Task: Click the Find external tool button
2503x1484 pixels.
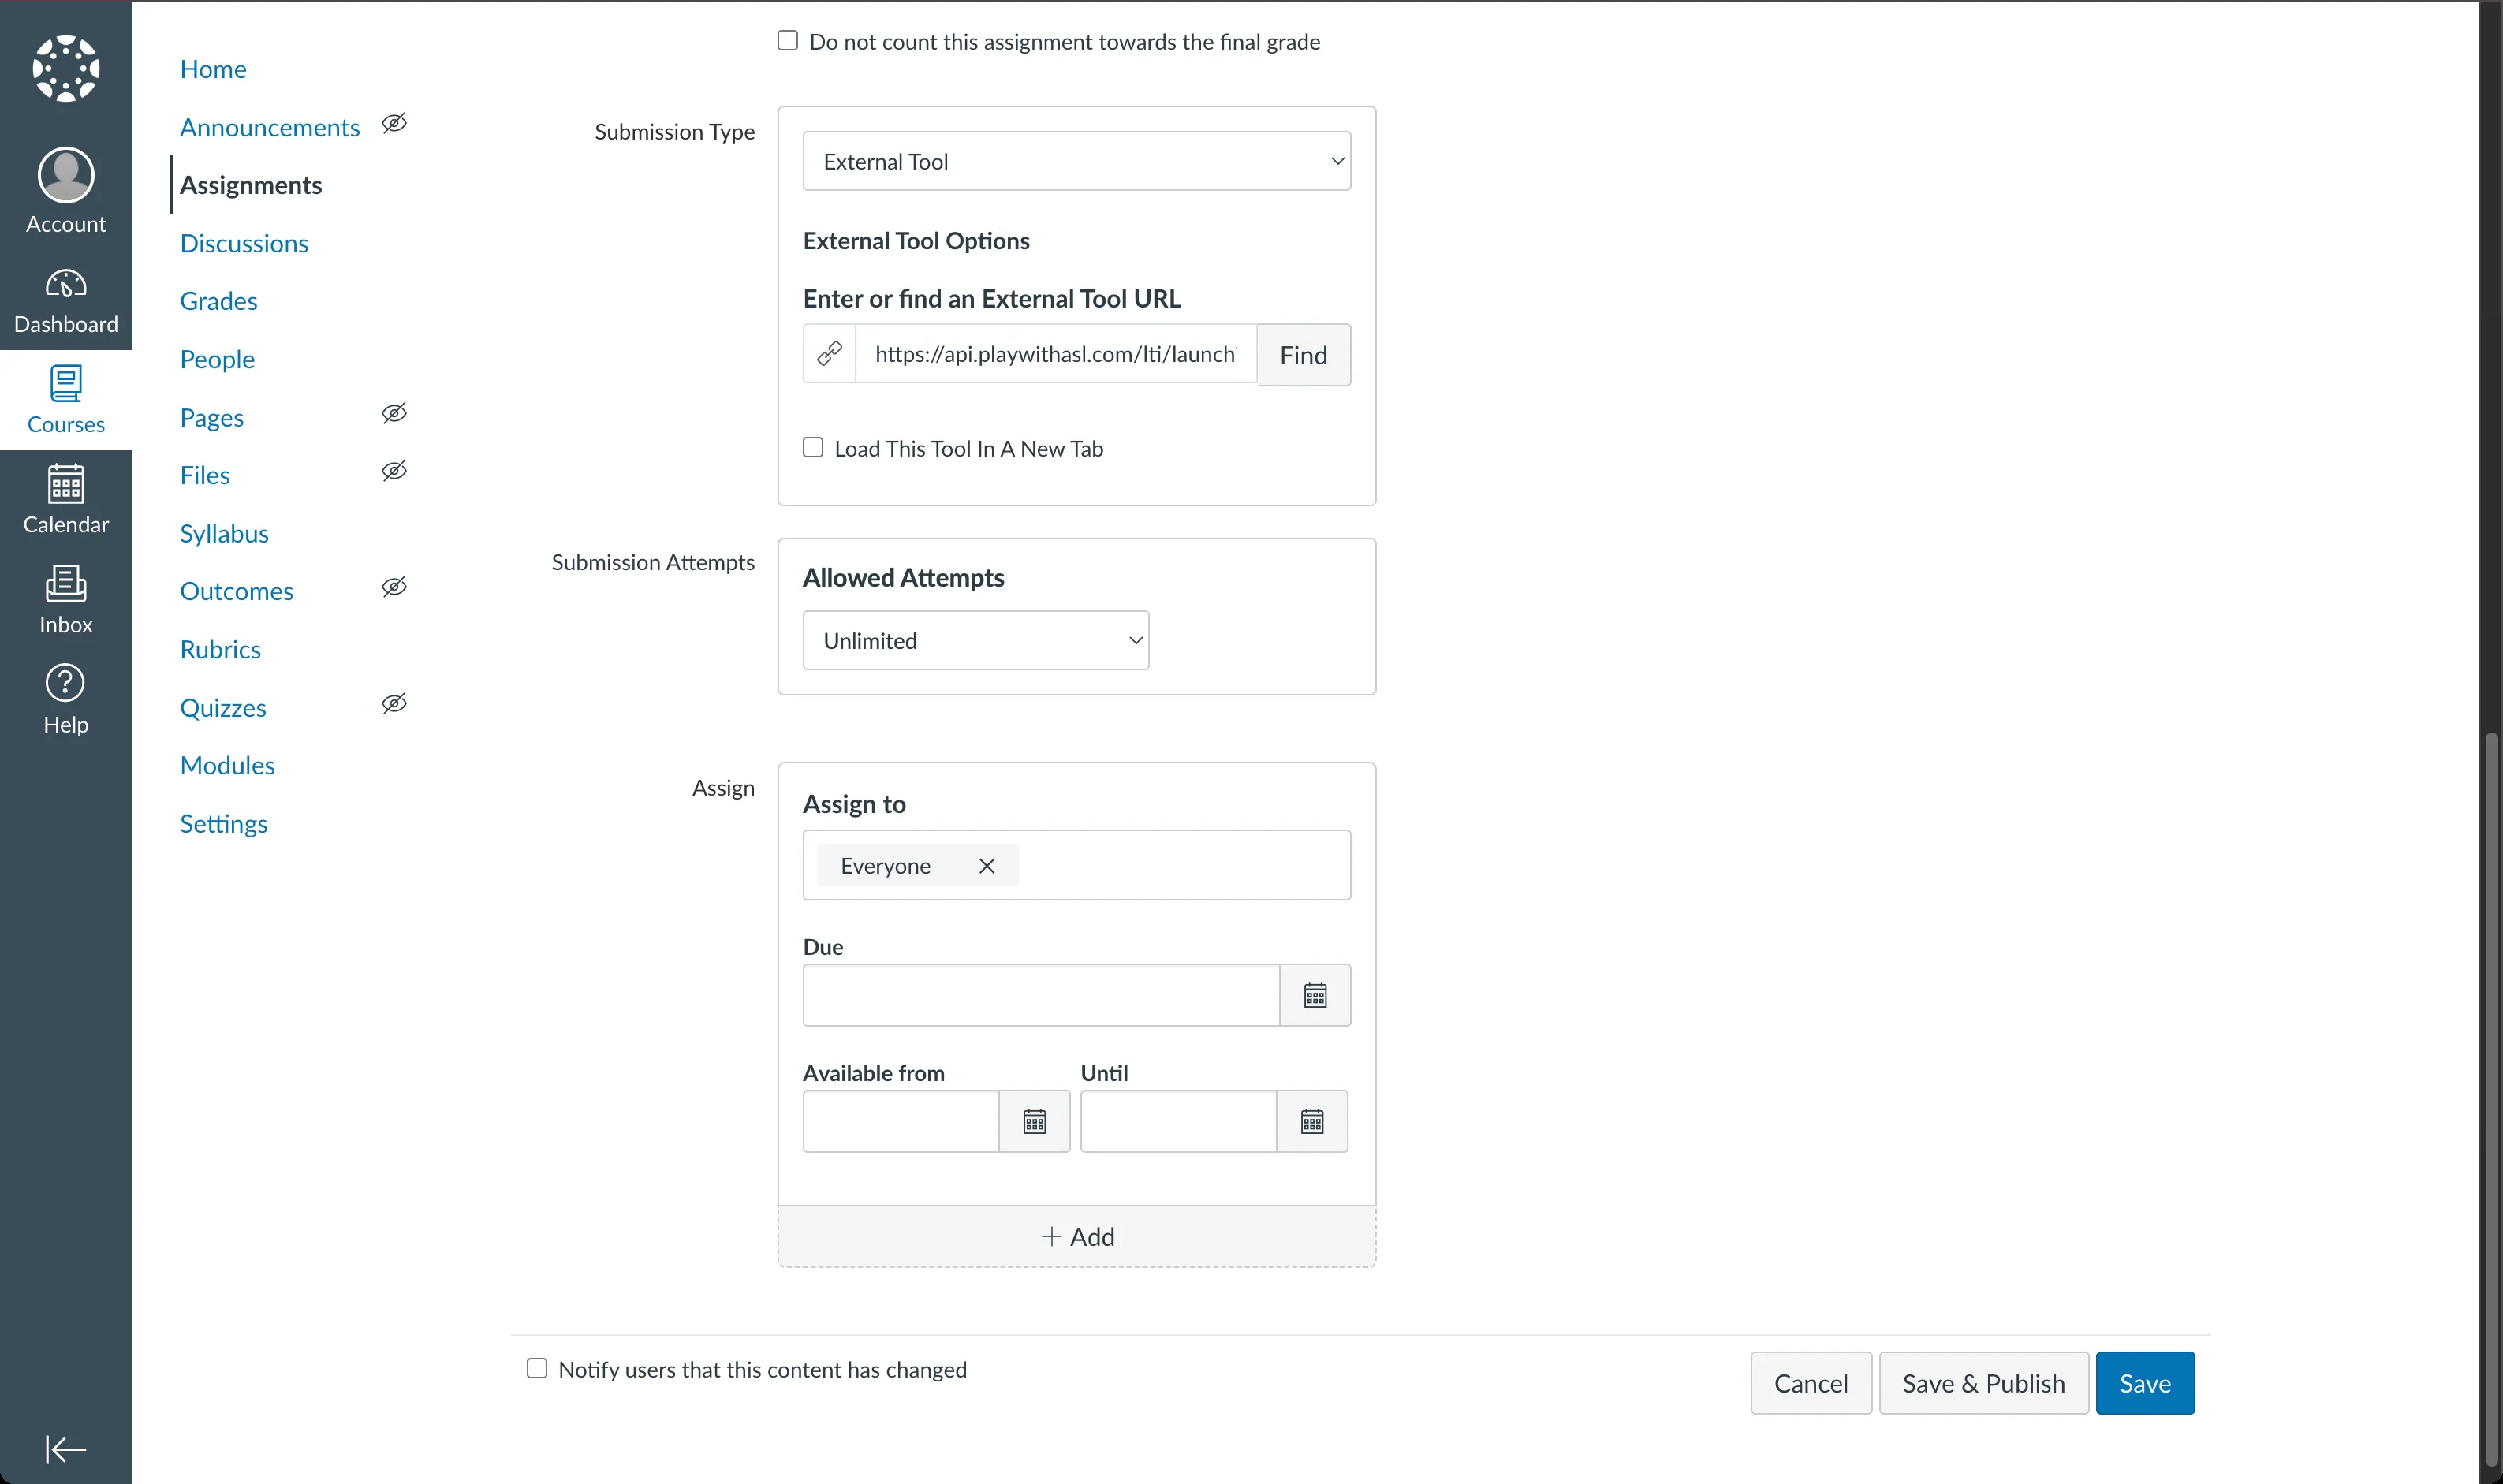Action: tap(1303, 354)
